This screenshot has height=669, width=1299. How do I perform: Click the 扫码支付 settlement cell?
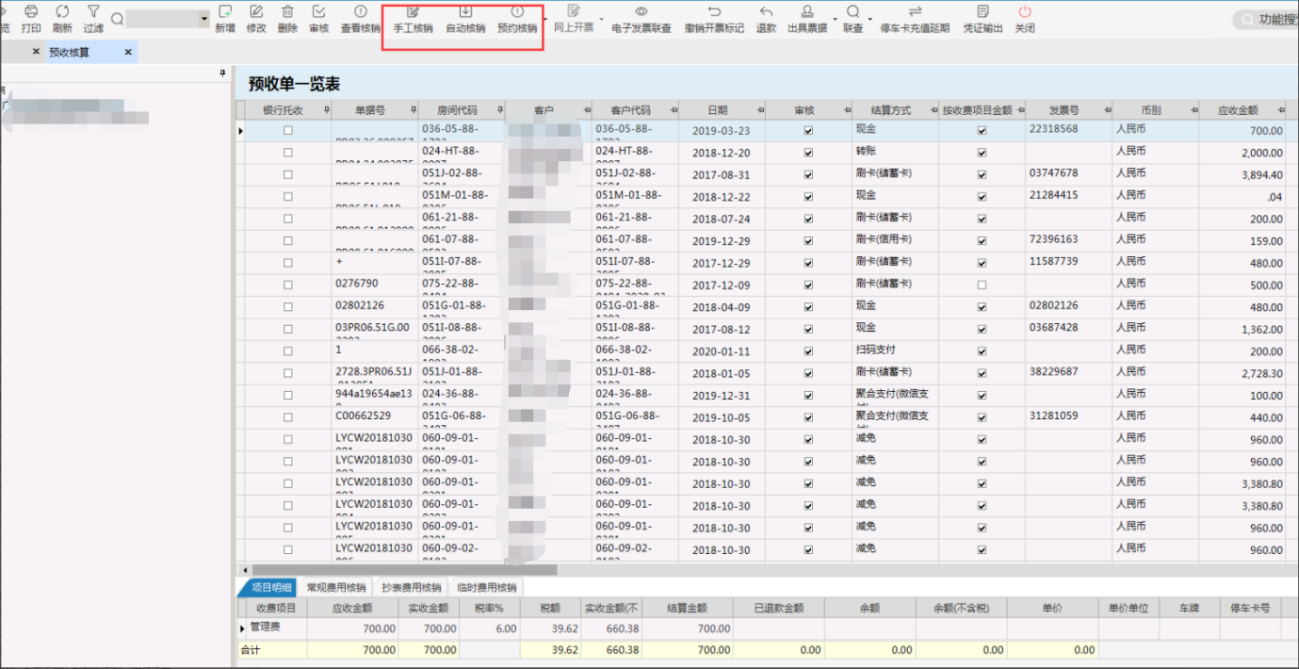(895, 350)
